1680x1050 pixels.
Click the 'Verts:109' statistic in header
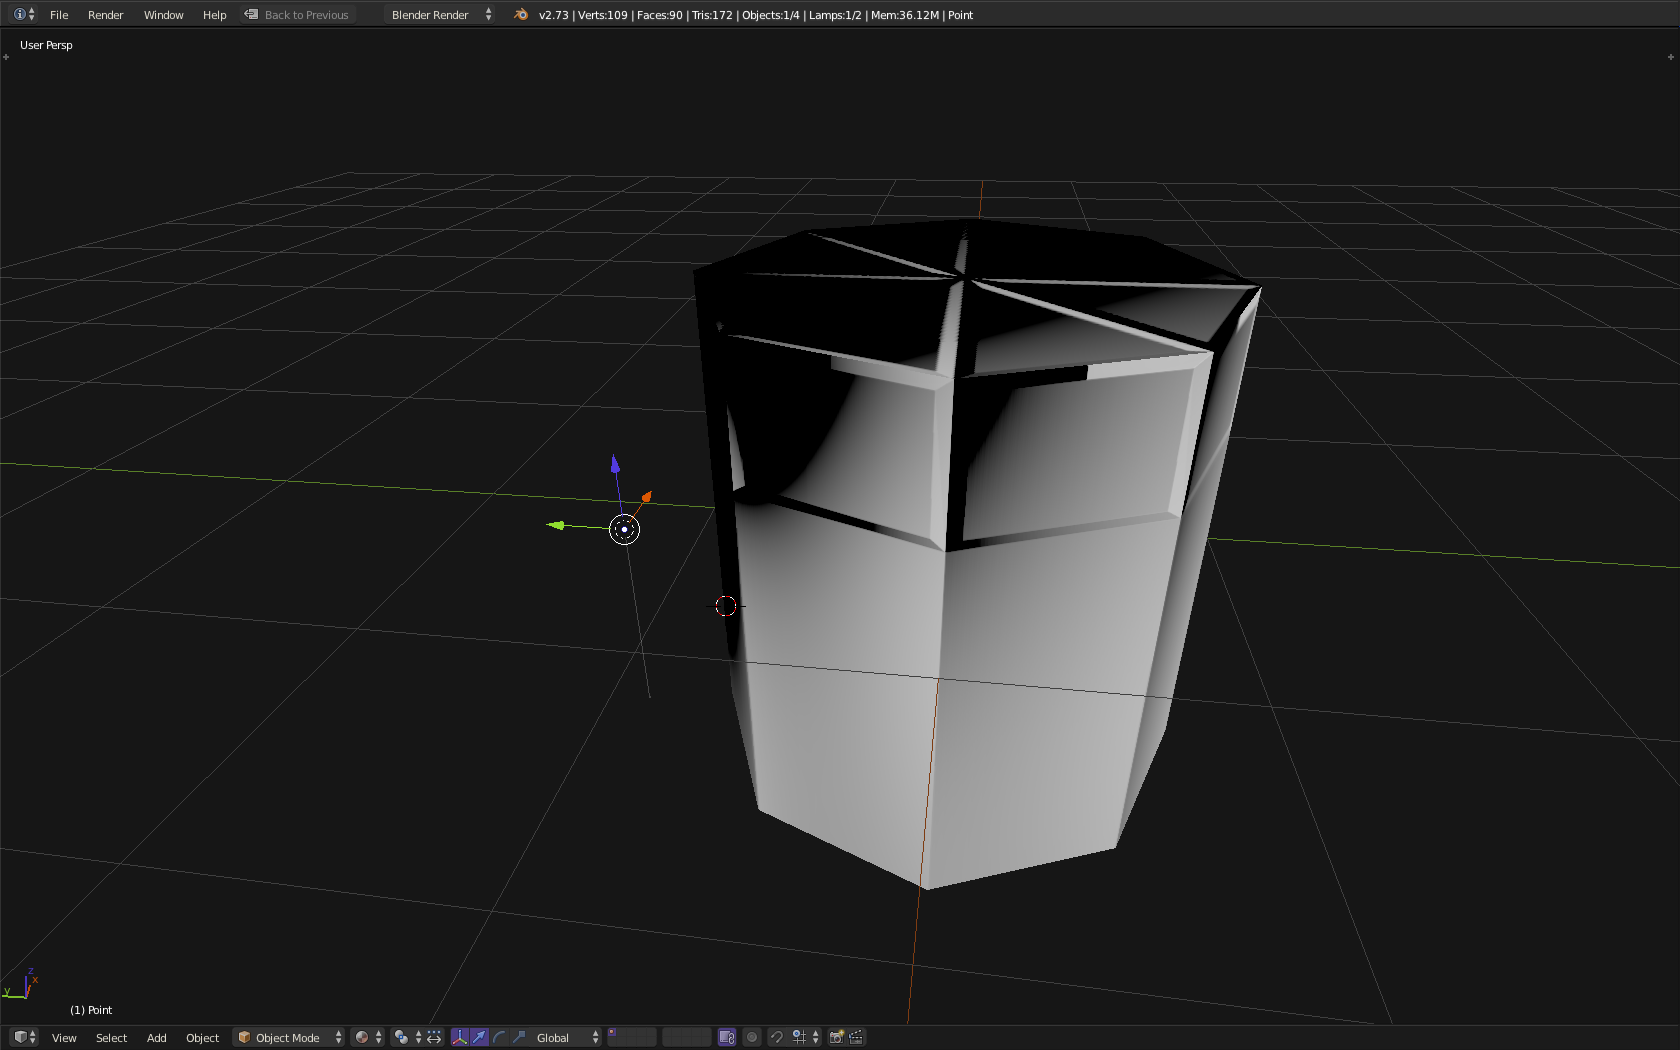pyautogui.click(x=603, y=15)
